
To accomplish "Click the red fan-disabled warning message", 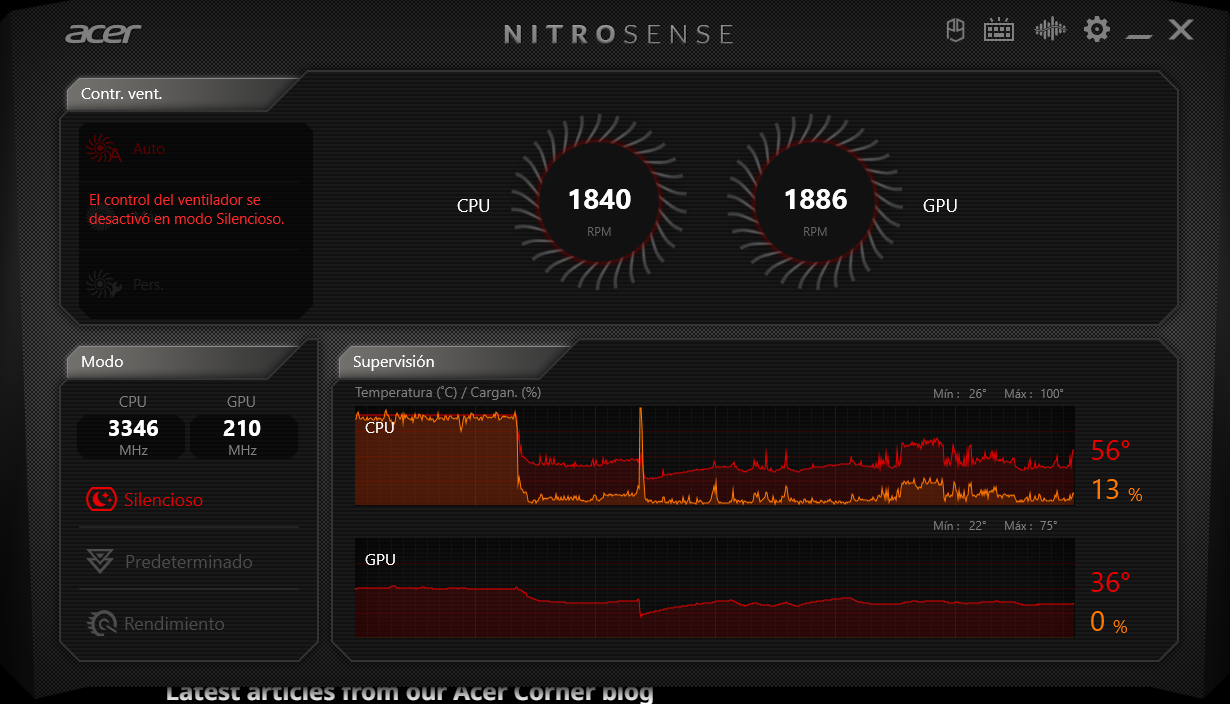I will (x=187, y=209).
